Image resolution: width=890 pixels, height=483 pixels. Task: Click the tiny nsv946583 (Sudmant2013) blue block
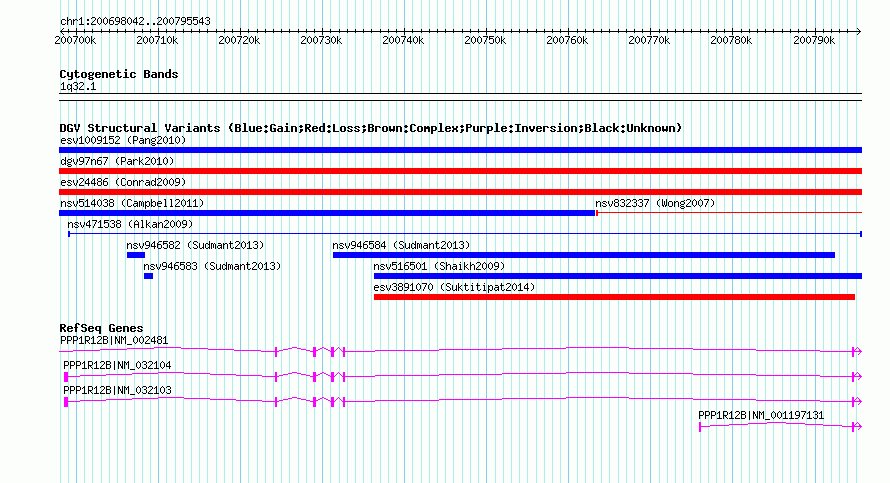[148, 276]
